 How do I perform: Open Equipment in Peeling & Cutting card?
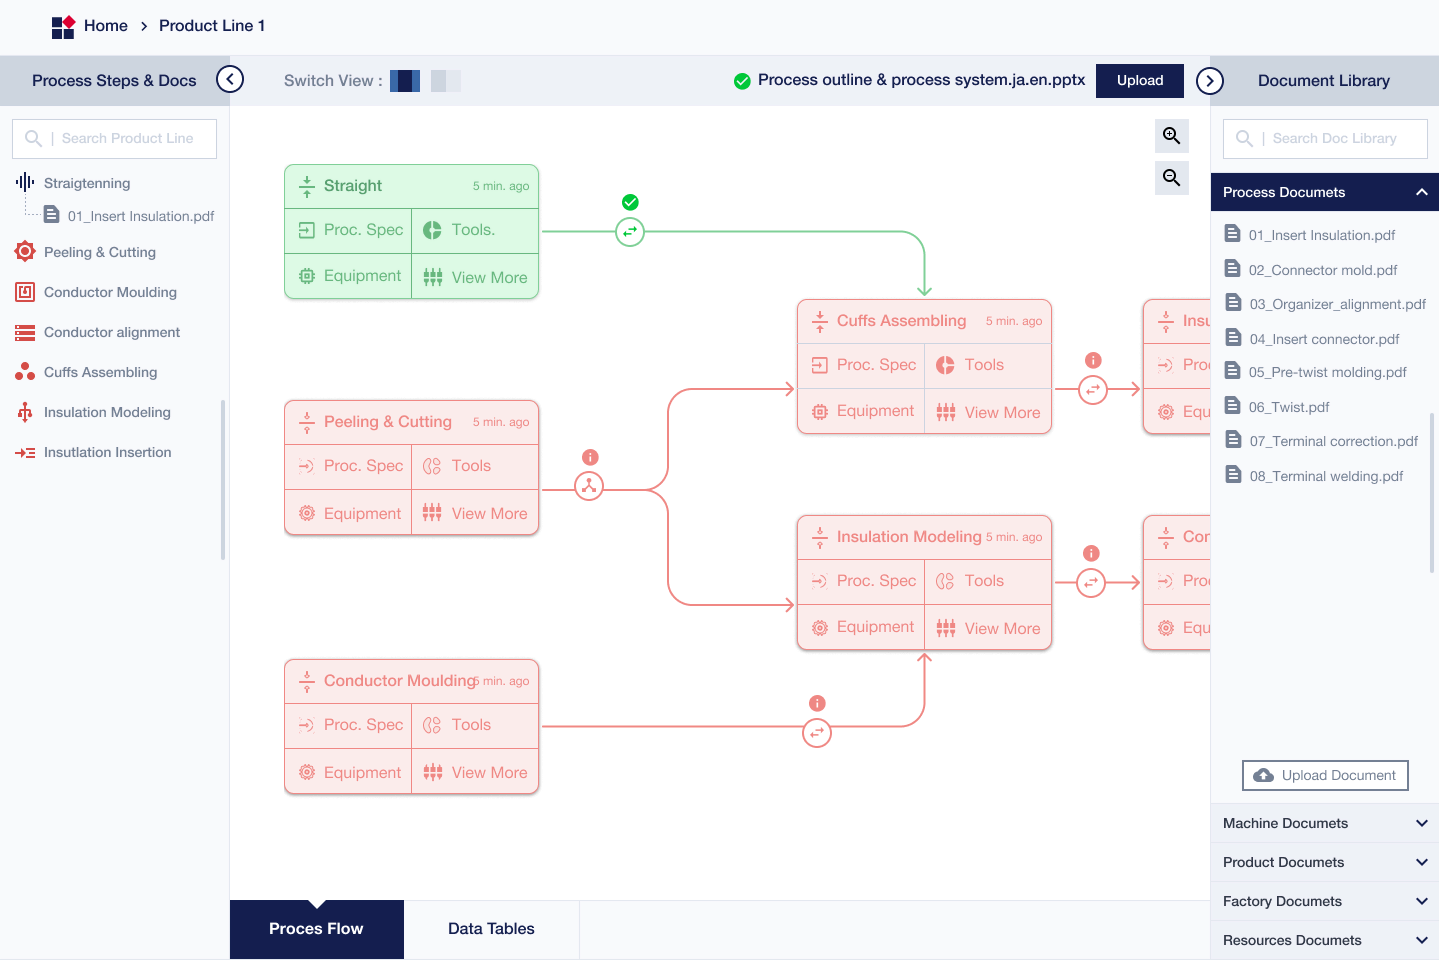coord(348,513)
